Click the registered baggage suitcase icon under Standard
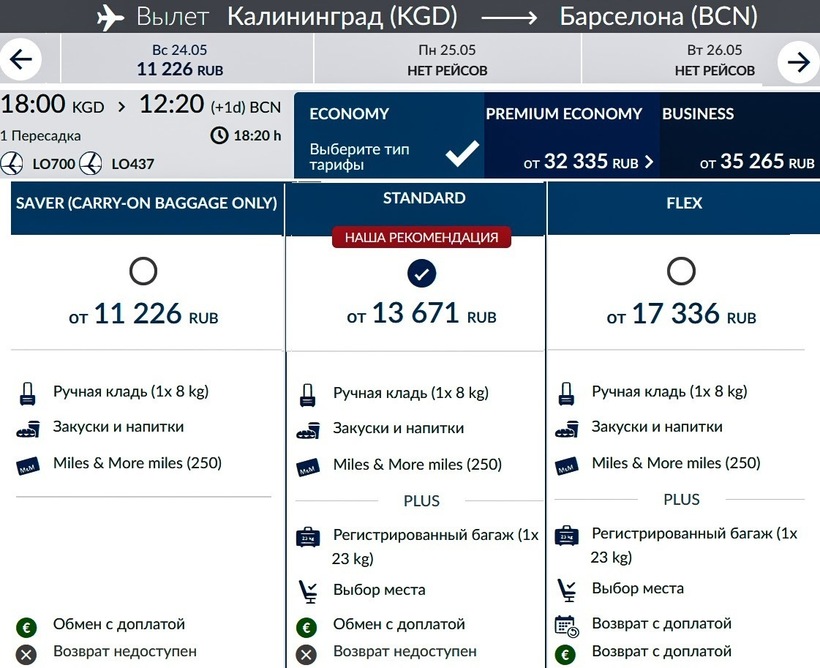 (308, 537)
